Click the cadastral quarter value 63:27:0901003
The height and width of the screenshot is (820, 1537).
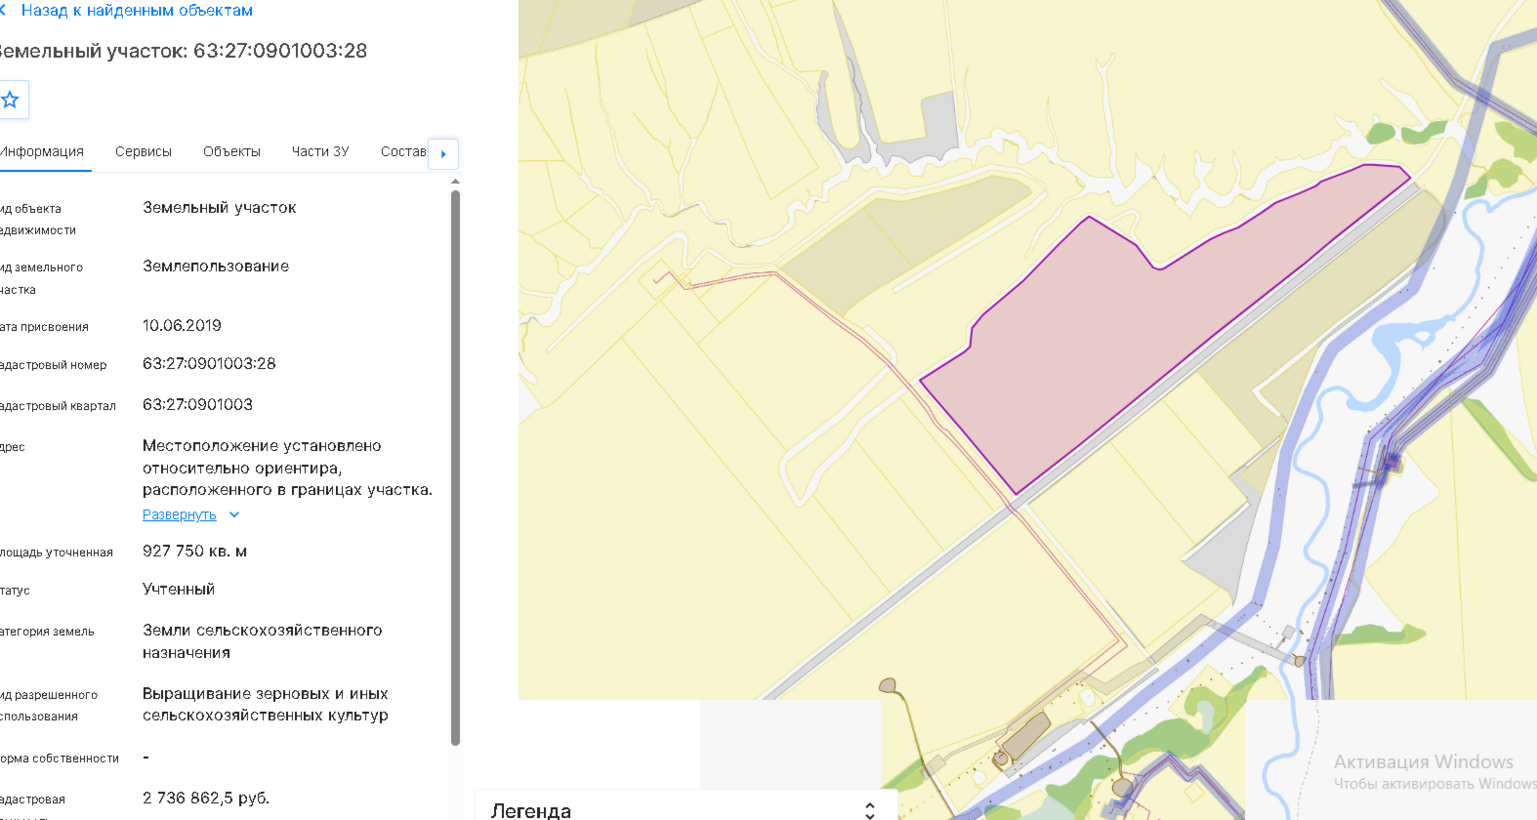[x=198, y=405]
